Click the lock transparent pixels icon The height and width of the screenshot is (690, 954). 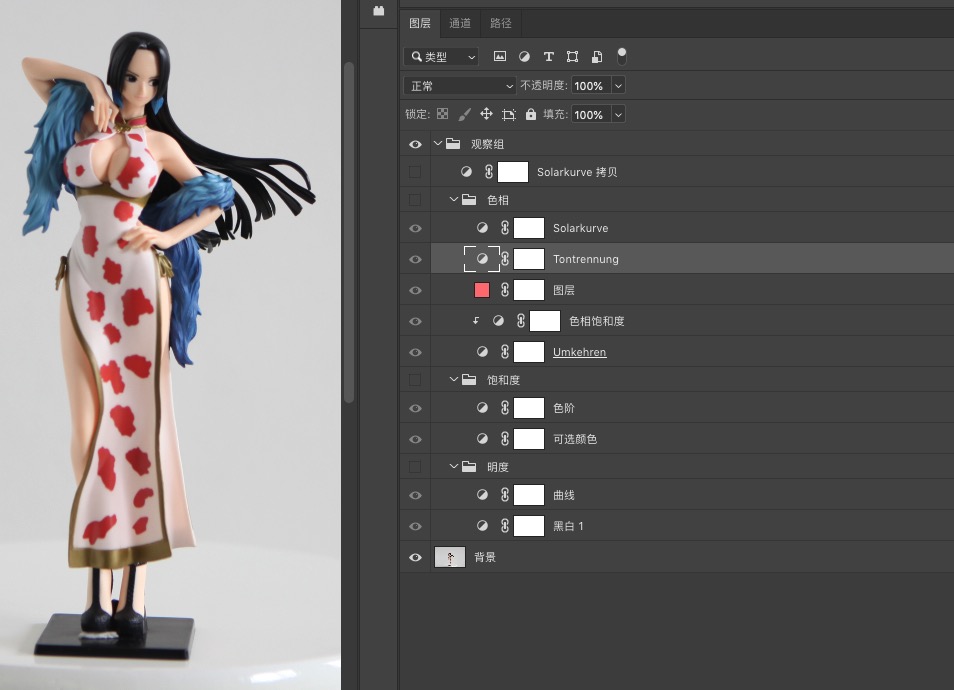click(x=442, y=115)
